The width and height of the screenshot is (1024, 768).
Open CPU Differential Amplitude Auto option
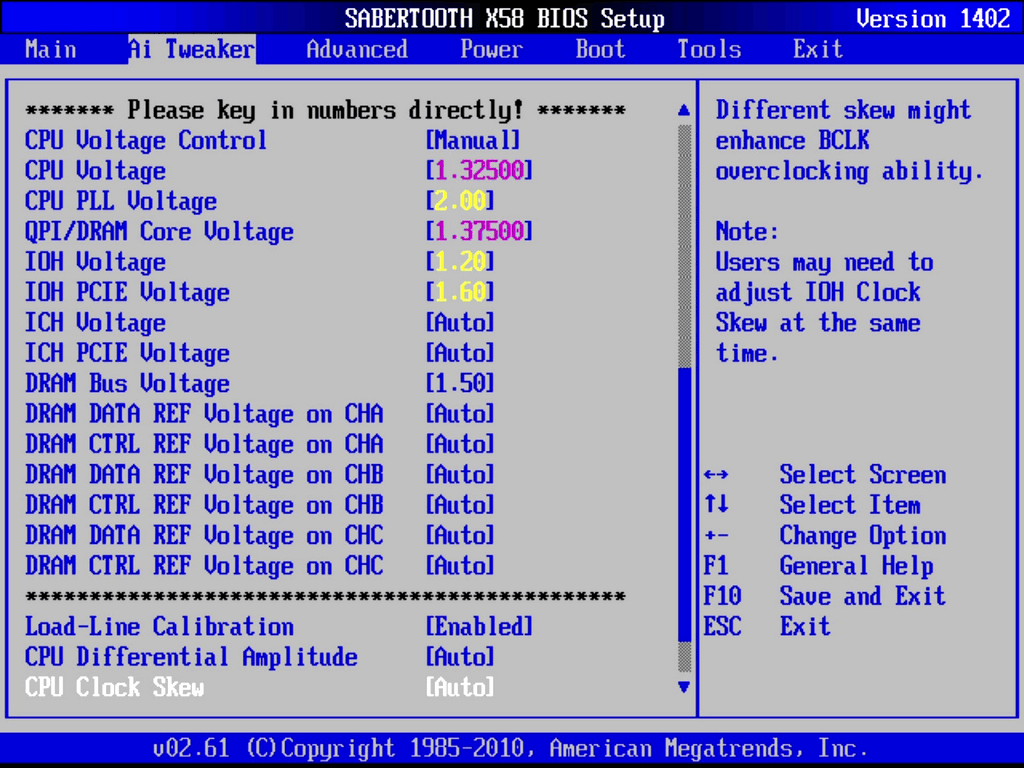tap(460, 656)
